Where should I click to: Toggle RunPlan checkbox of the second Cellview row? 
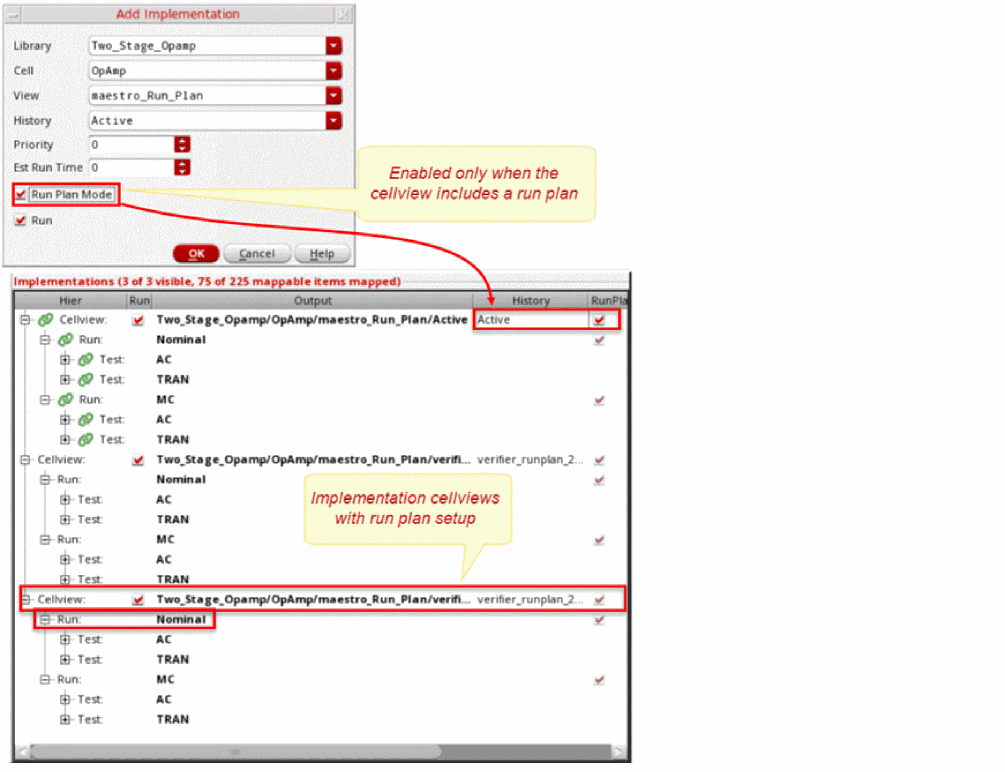[599, 460]
